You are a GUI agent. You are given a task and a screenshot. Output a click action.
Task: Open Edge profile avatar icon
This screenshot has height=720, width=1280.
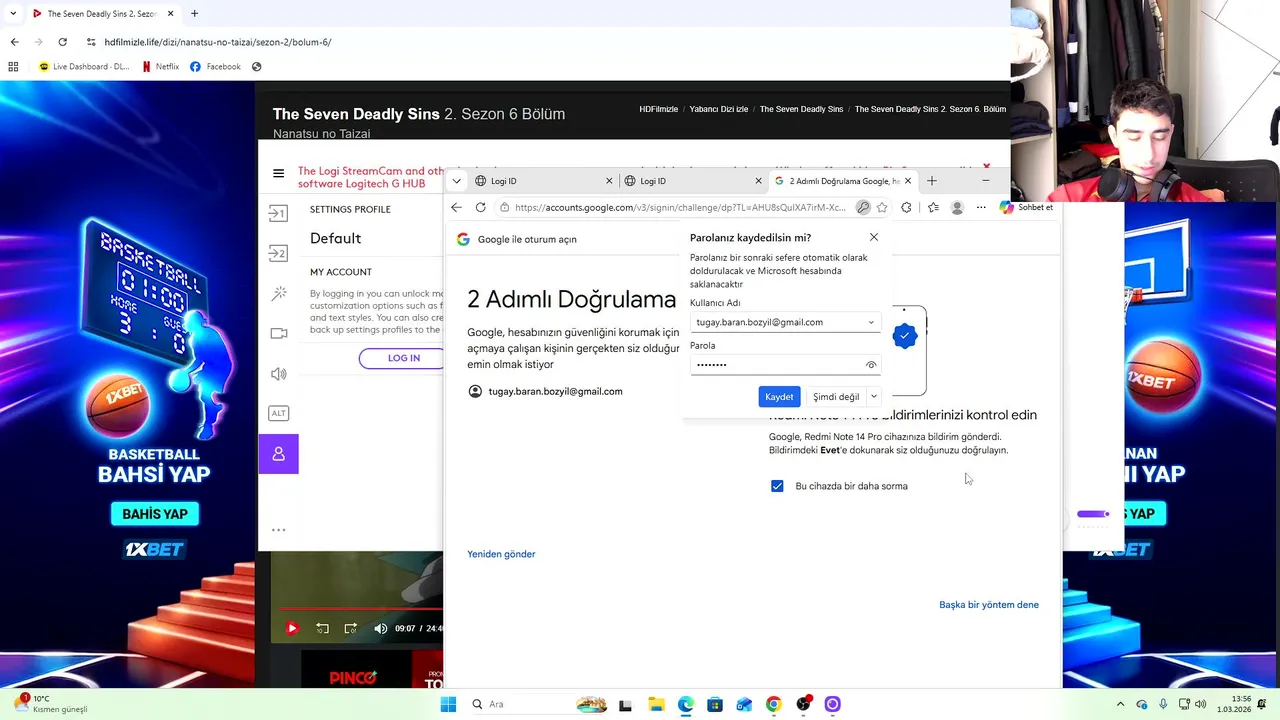point(957,207)
